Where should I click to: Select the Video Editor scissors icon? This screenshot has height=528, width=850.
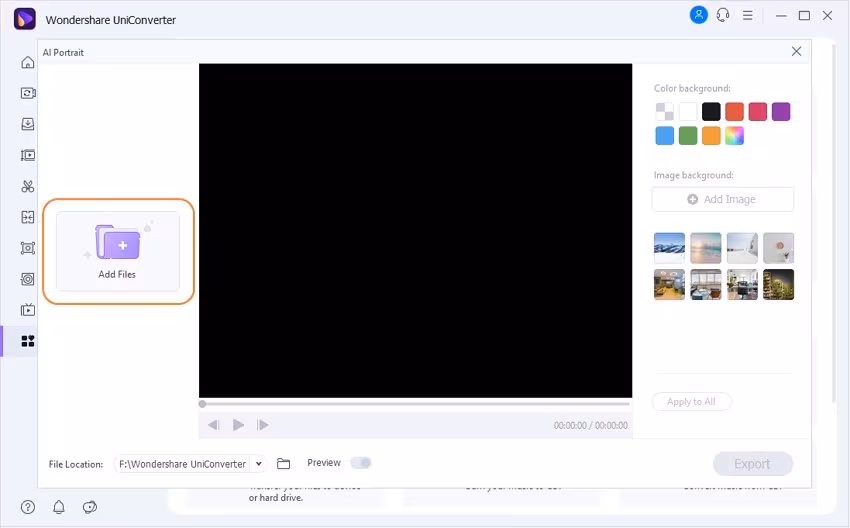[x=28, y=186]
